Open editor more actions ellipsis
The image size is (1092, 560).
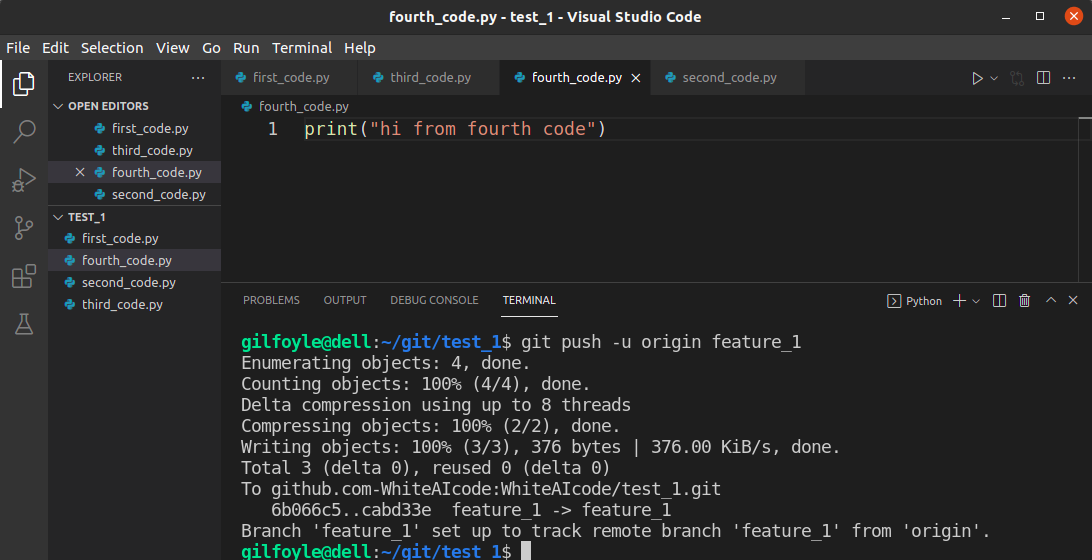coord(1069,77)
